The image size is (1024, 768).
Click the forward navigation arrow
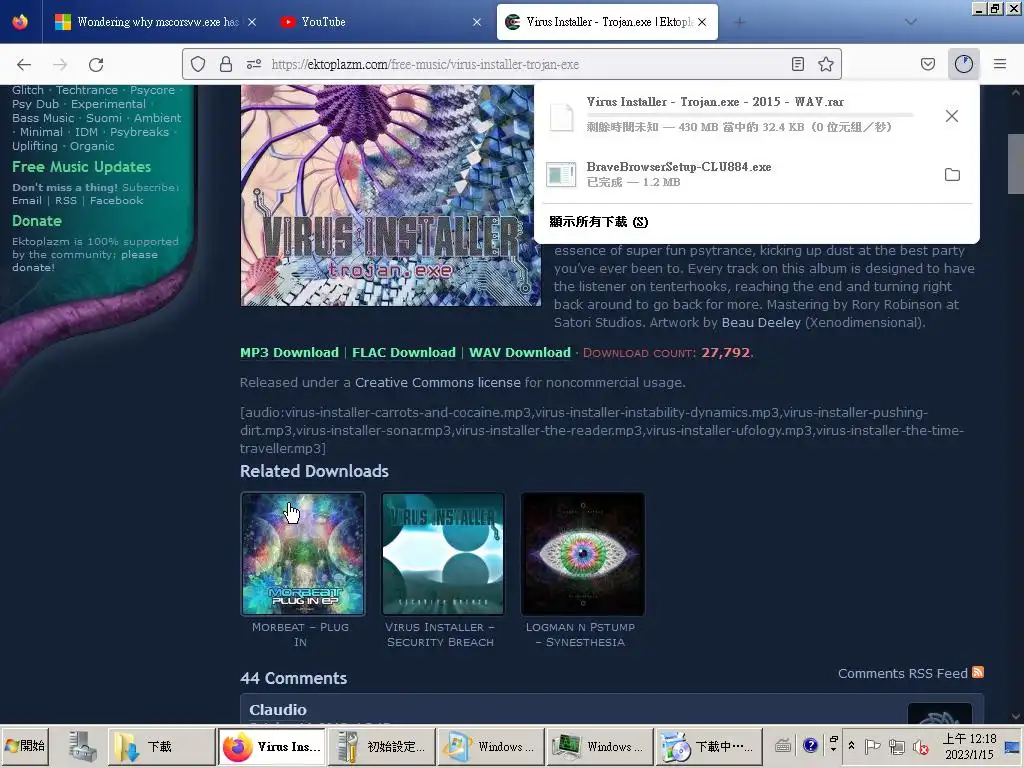pos(60,64)
